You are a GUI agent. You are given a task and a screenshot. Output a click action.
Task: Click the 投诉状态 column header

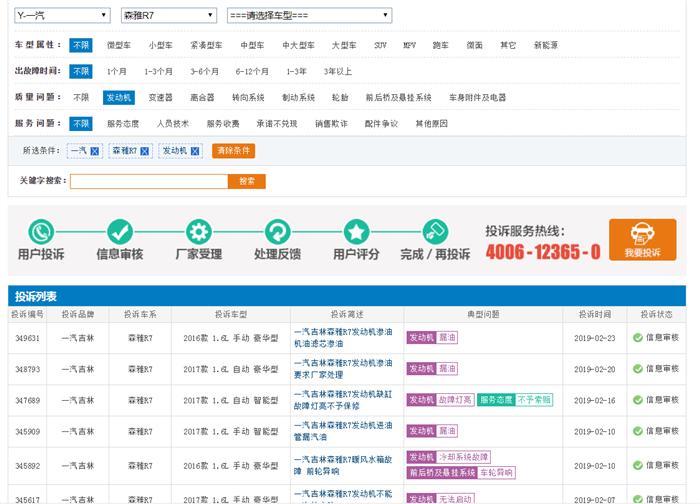pyautogui.click(x=656, y=314)
